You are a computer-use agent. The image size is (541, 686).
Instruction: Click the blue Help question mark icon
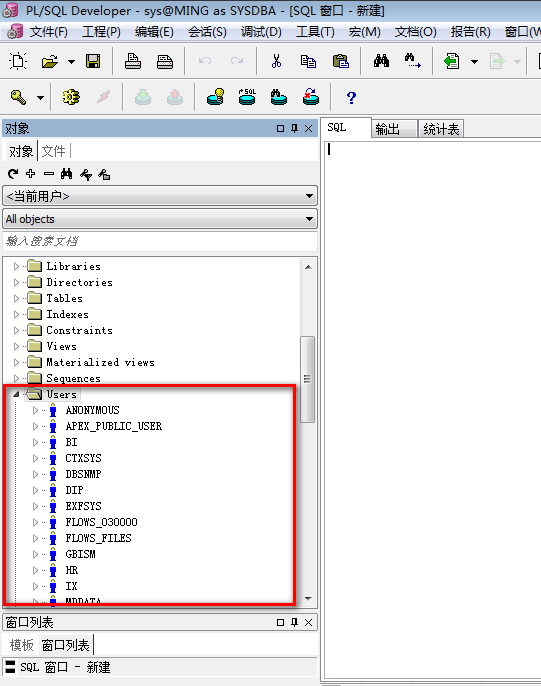click(351, 98)
